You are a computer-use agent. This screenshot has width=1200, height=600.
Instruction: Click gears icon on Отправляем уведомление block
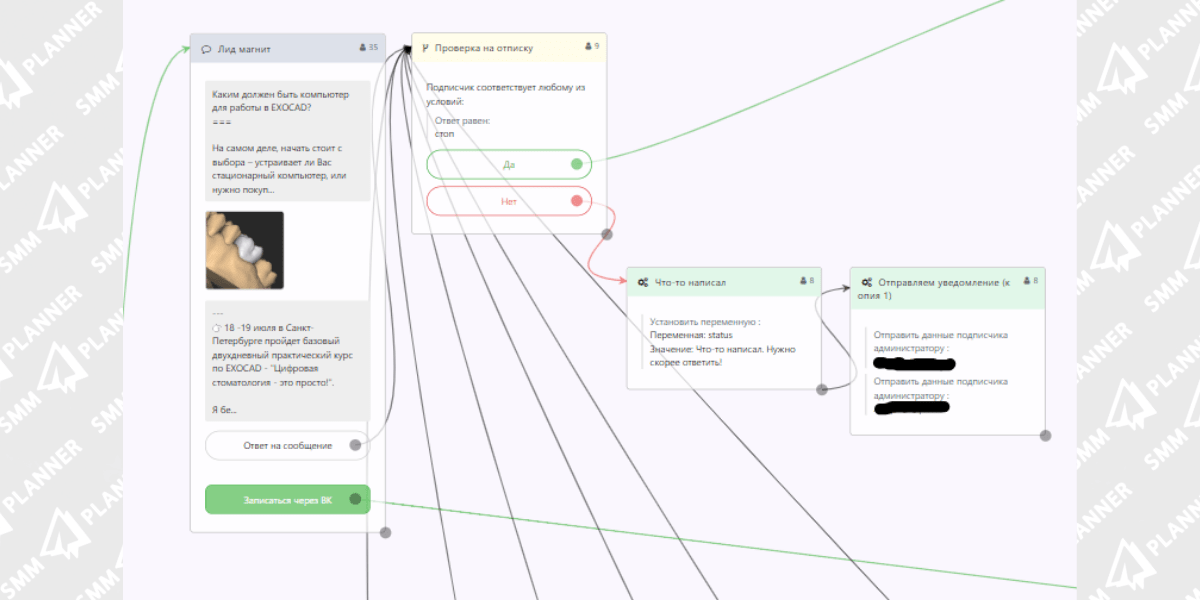pyautogui.click(x=866, y=283)
